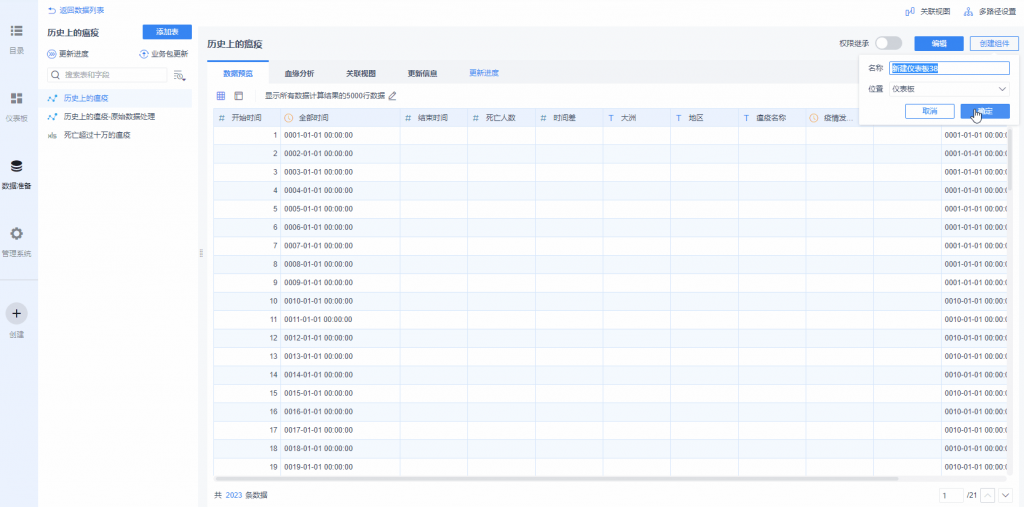Go to the next page with the down arrow
Viewport: 1024px width, 507px height.
pyautogui.click(x=1005, y=495)
